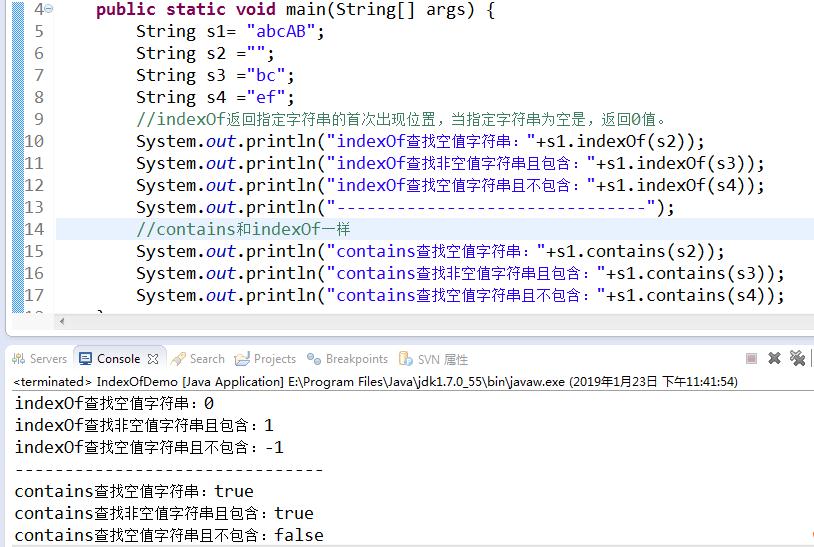Click the Projects folder icon

coord(241,359)
